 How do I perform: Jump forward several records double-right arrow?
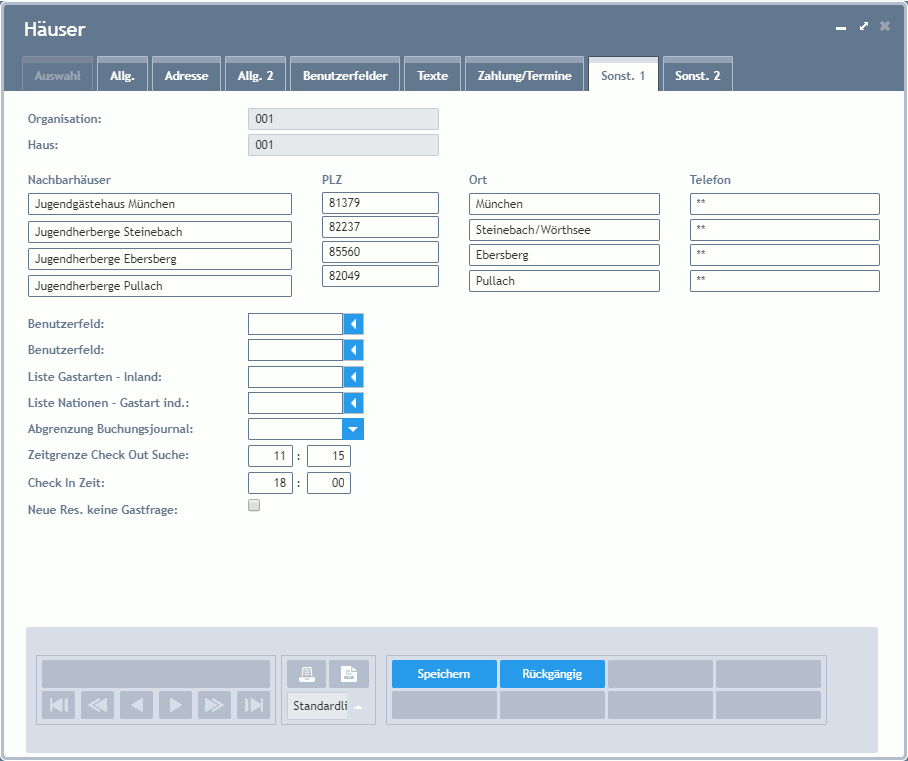coord(214,705)
